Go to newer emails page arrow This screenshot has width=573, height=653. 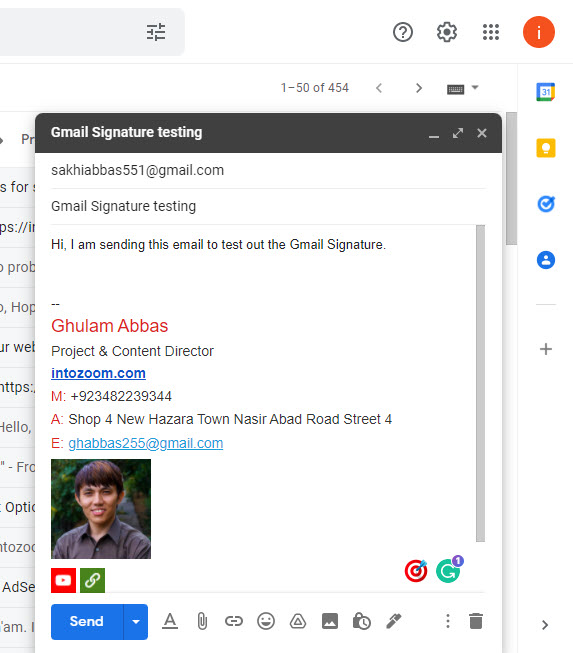[379, 88]
